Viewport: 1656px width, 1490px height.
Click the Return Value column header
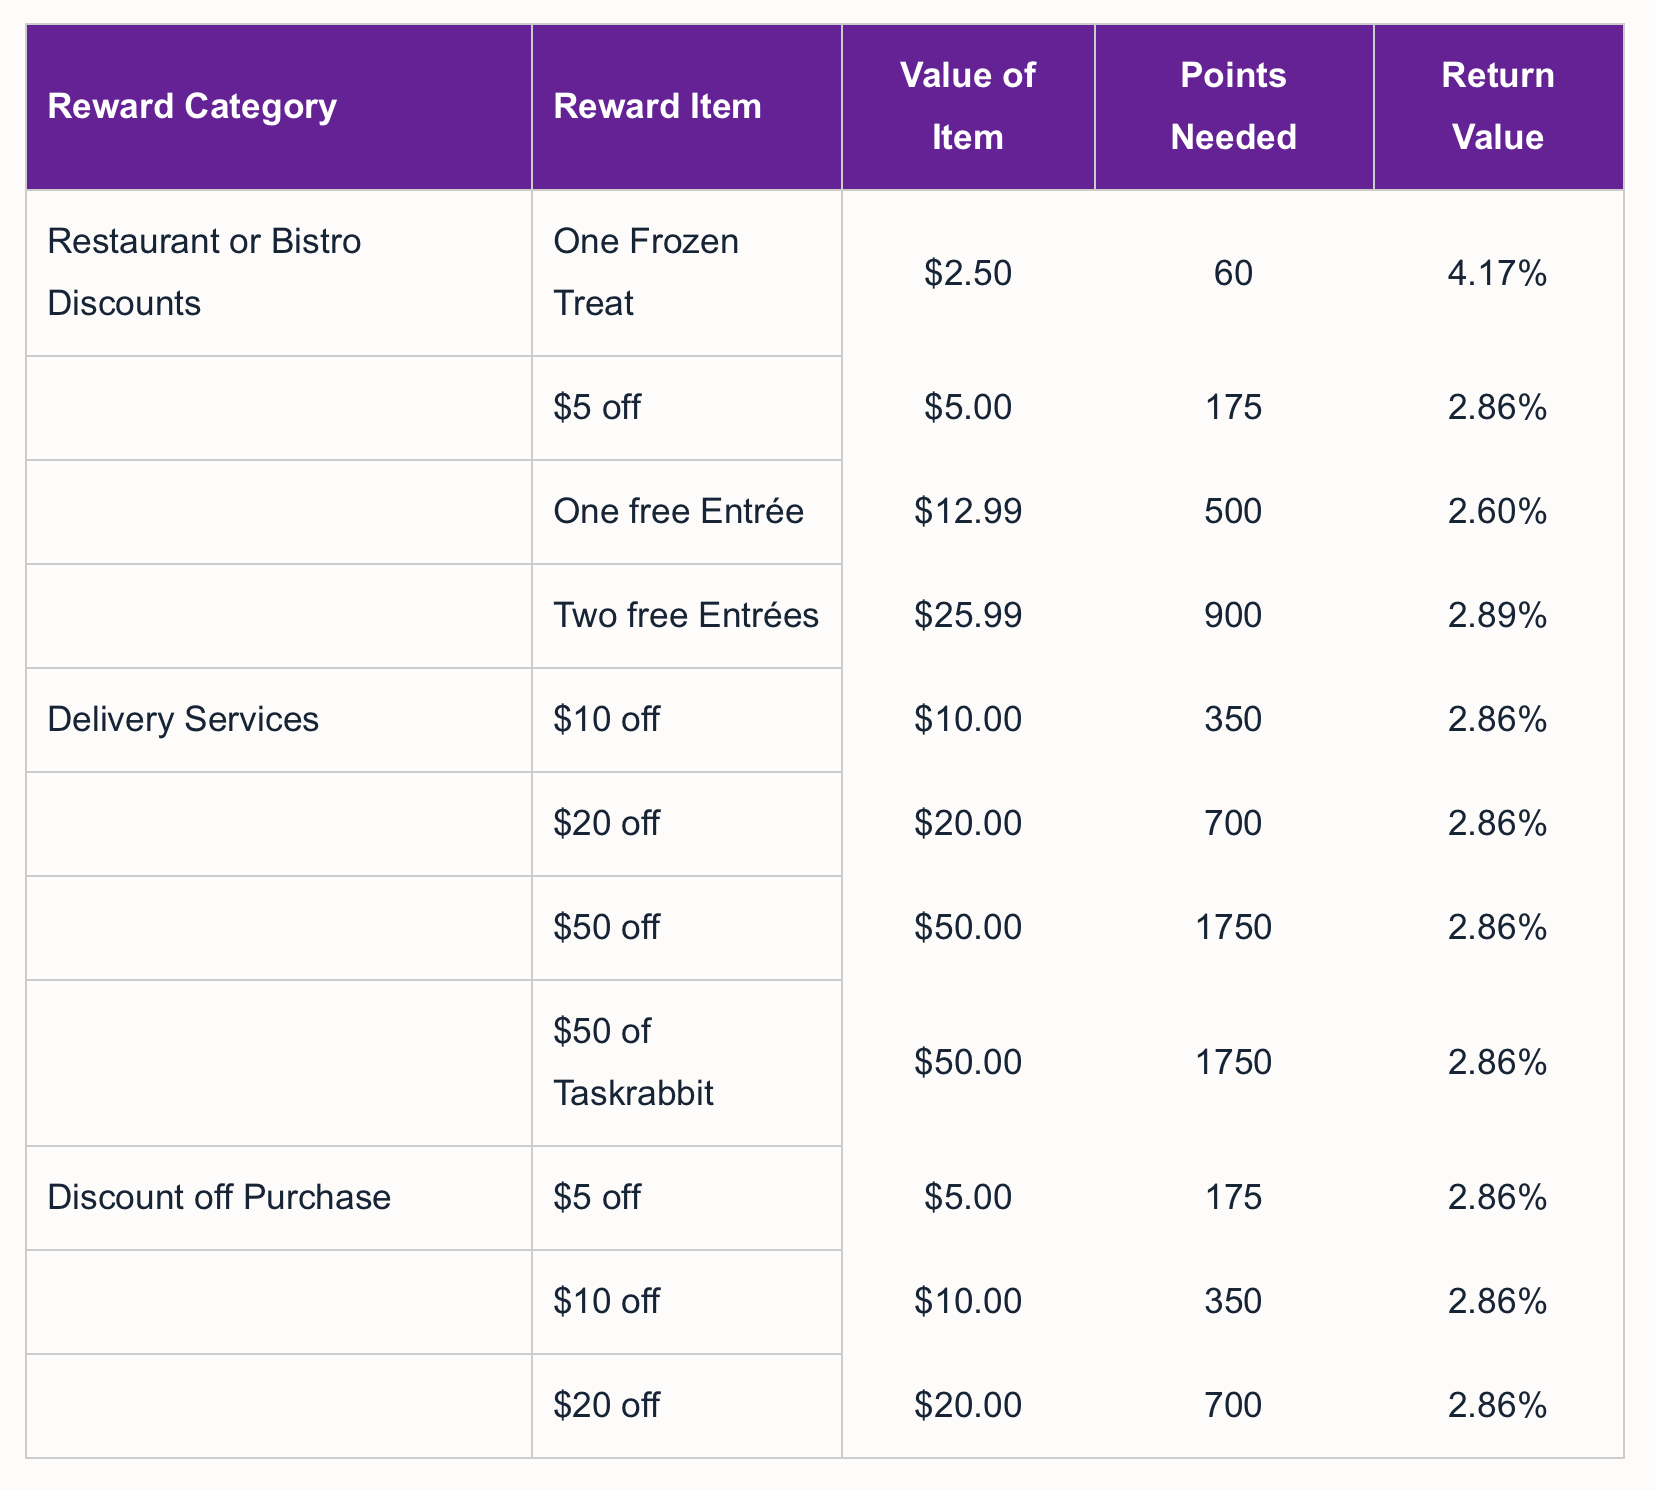(1497, 106)
